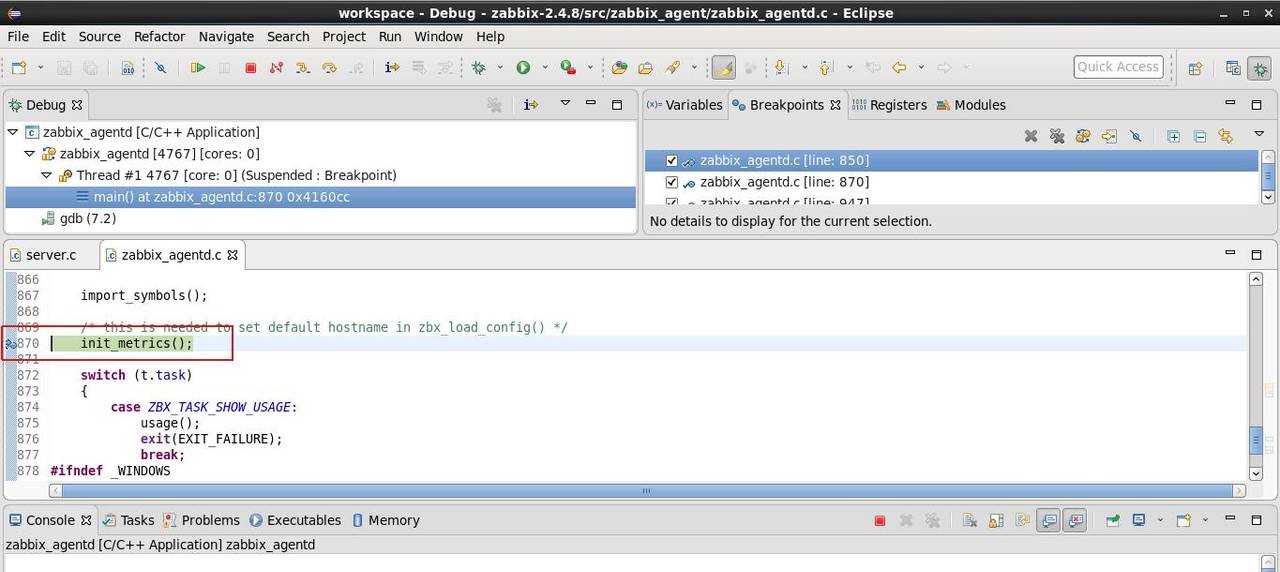1280x572 pixels.
Task: Open the server.c editor tab
Action: click(x=50, y=255)
